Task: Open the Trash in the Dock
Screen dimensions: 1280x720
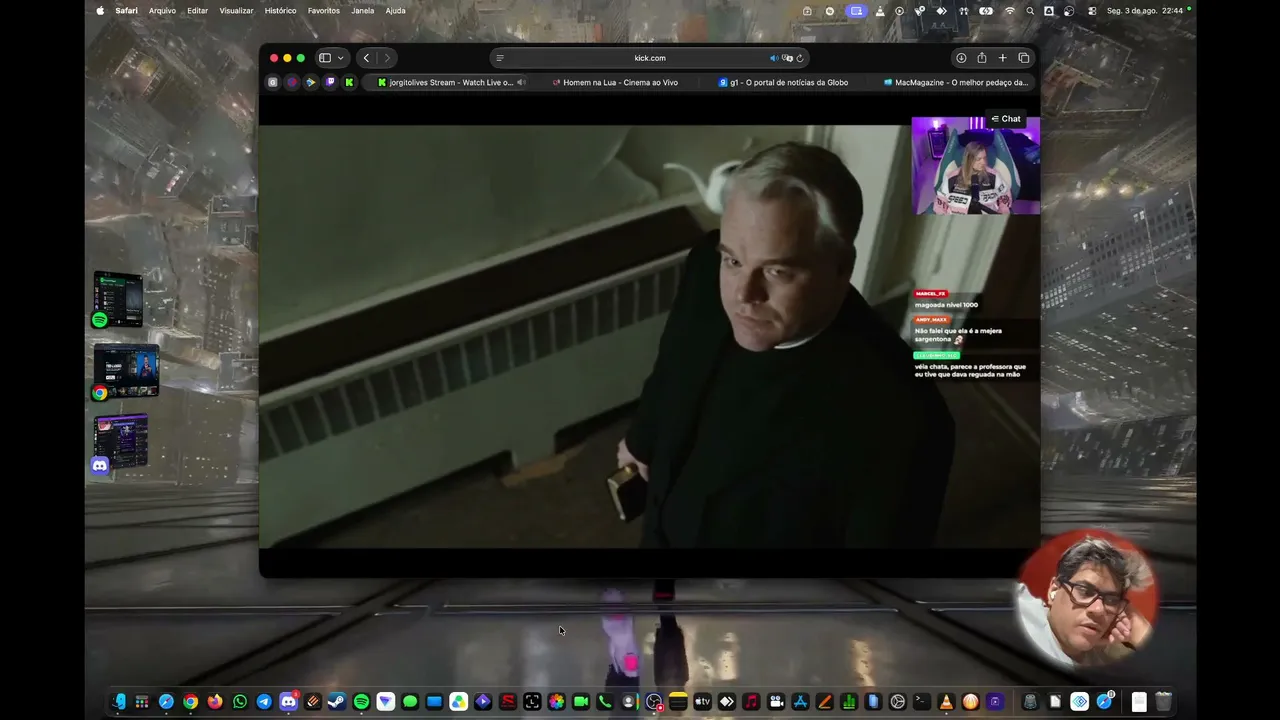Action: point(1163,702)
